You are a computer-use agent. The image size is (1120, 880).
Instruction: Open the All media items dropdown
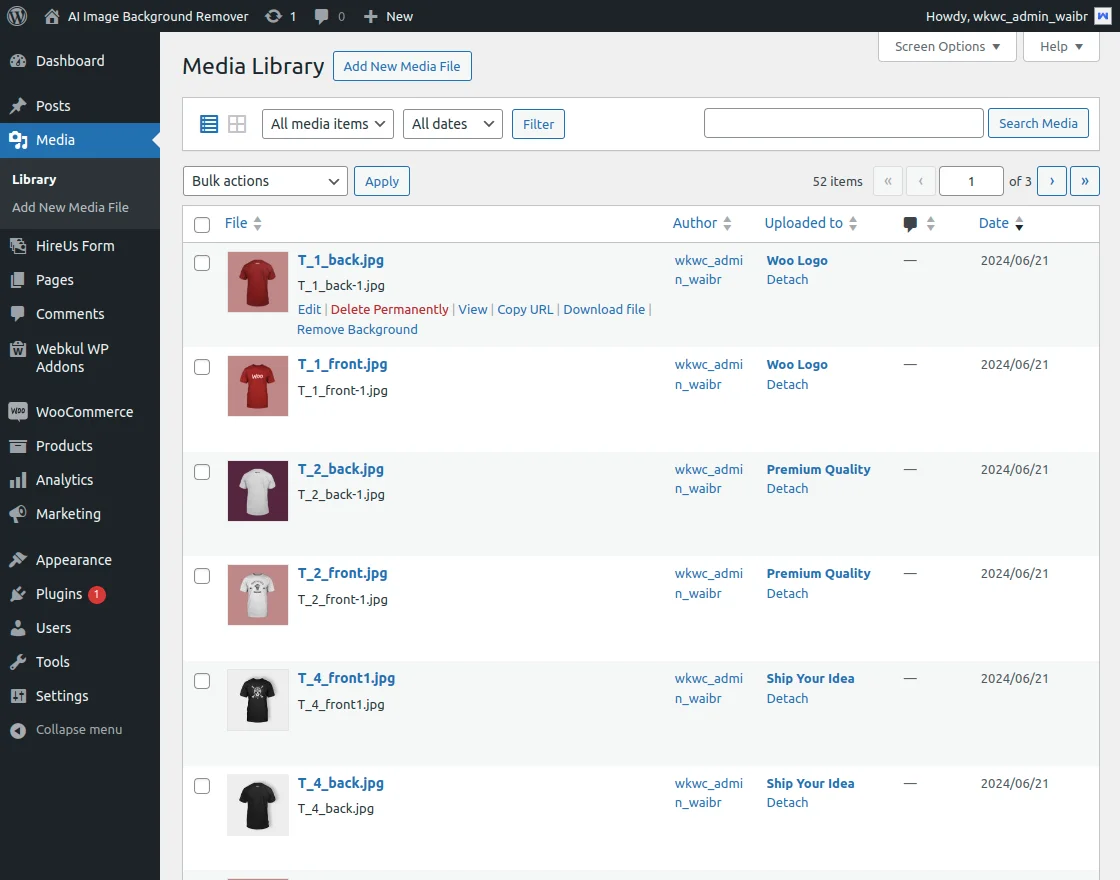[x=328, y=124]
